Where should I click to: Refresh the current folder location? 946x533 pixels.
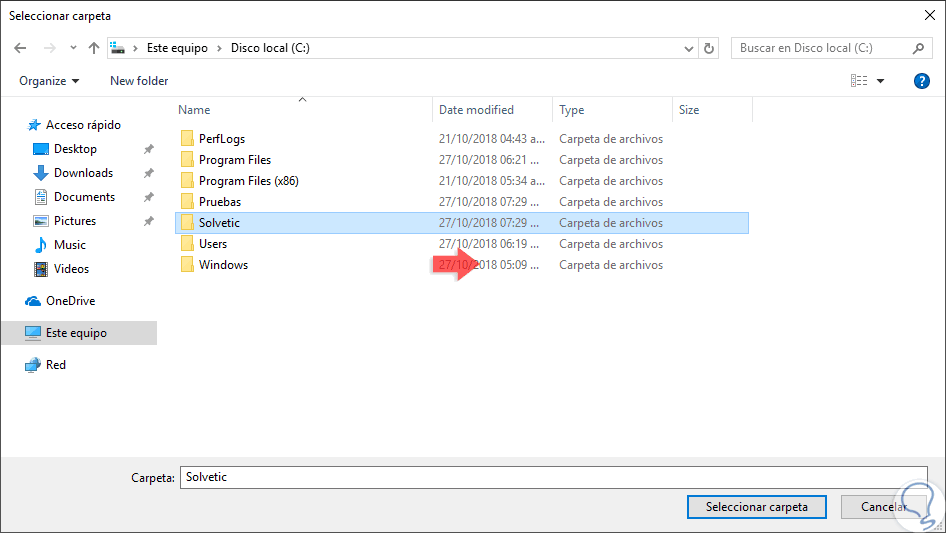tap(710, 48)
